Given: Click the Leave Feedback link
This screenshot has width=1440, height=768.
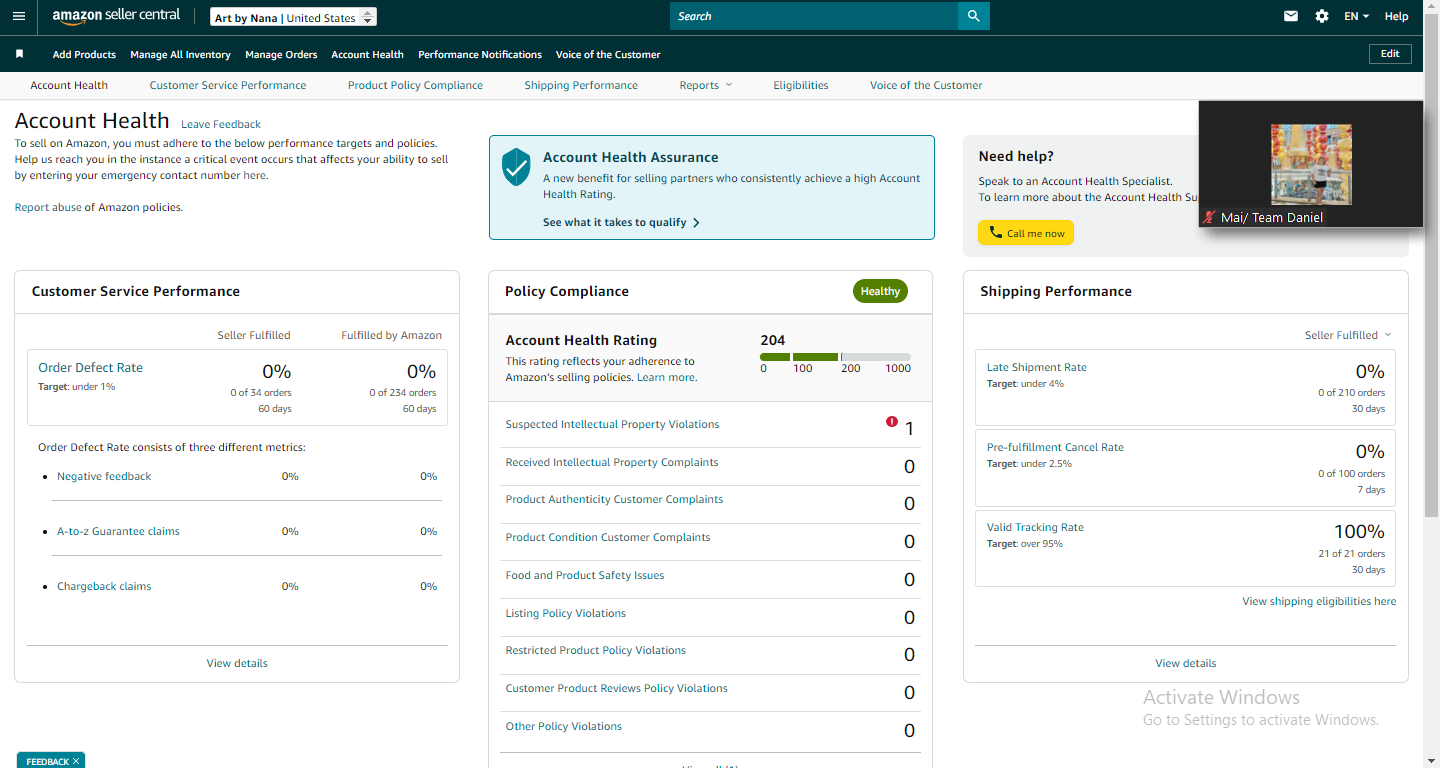Looking at the screenshot, I should 221,124.
